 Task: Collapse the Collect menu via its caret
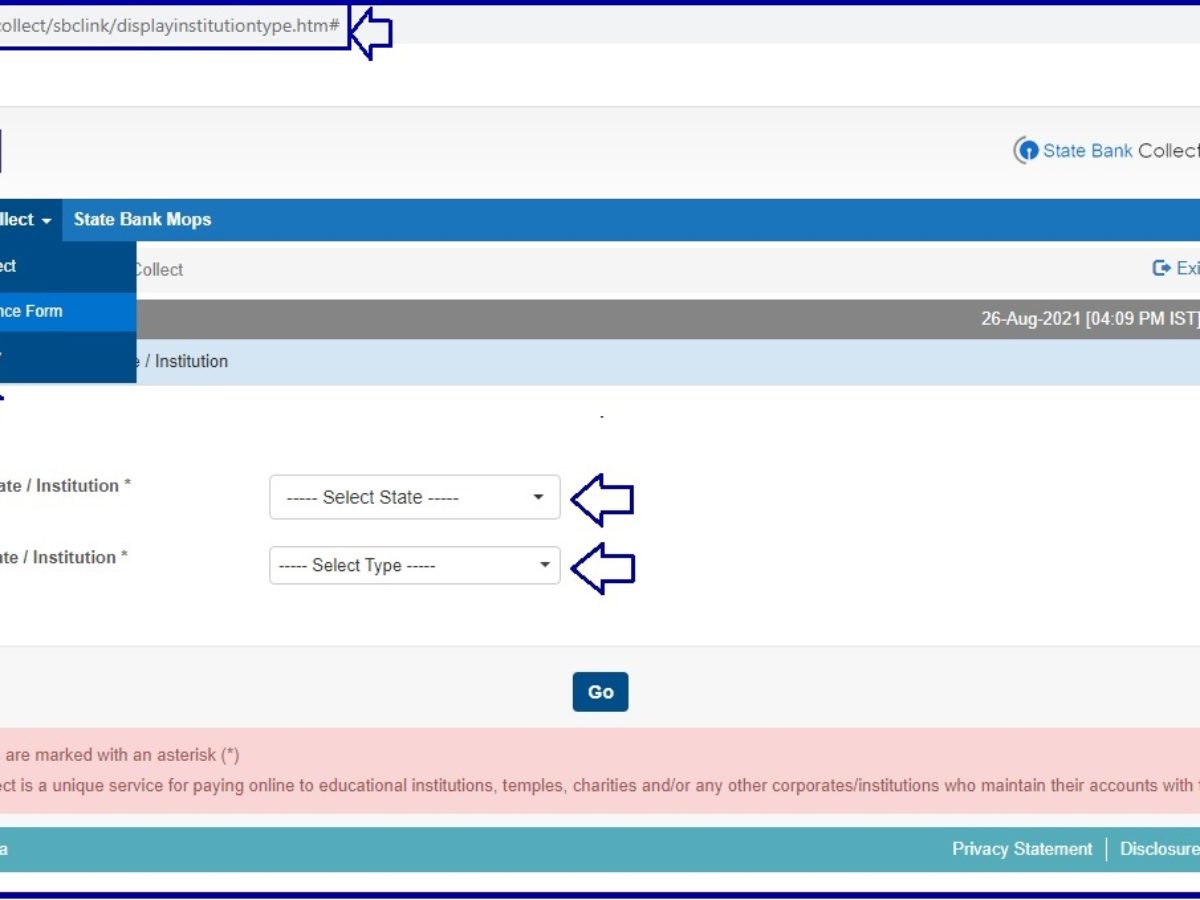pos(46,220)
